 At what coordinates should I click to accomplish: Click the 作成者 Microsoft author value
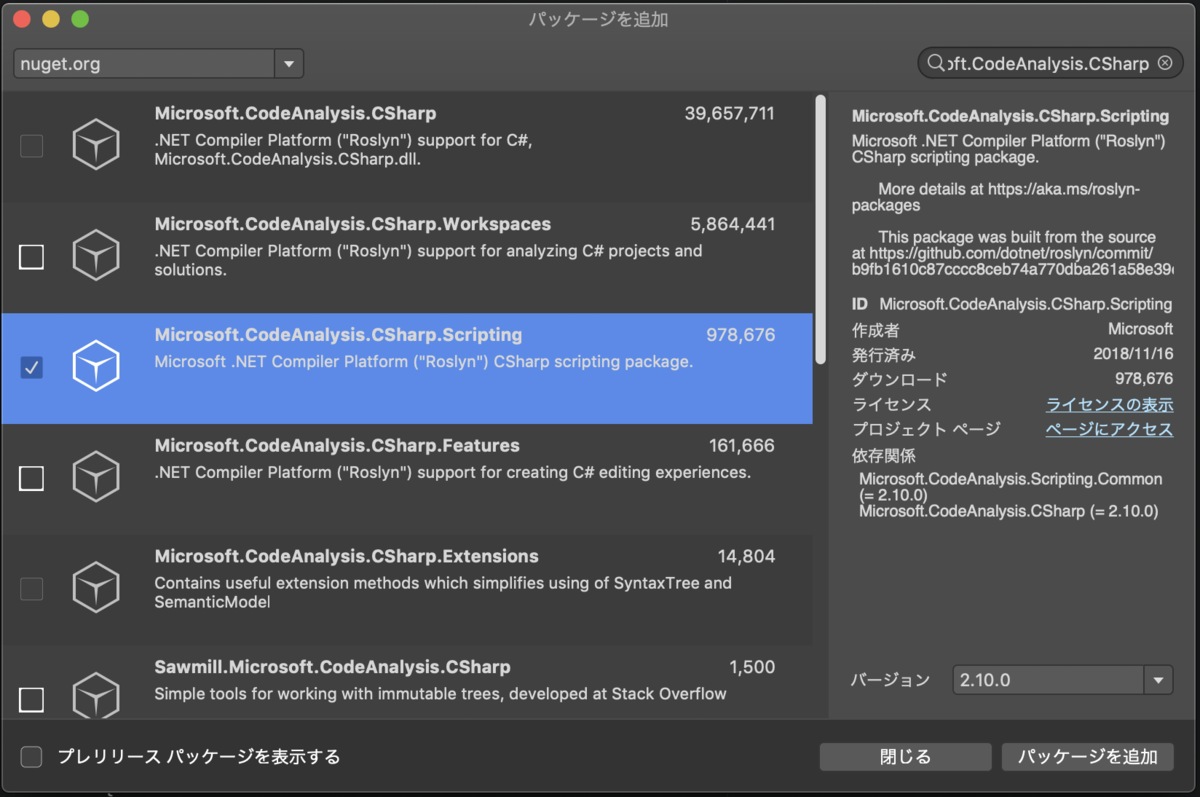(x=1141, y=329)
